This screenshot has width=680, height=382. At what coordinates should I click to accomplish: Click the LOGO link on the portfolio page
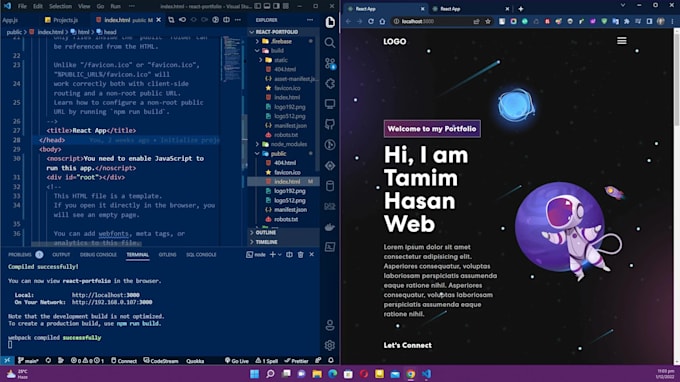395,42
